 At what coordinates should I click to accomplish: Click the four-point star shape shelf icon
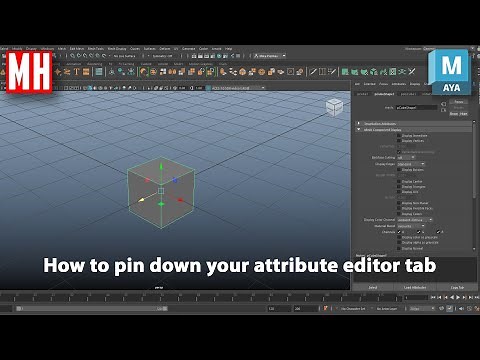pyautogui.click(x=58, y=72)
